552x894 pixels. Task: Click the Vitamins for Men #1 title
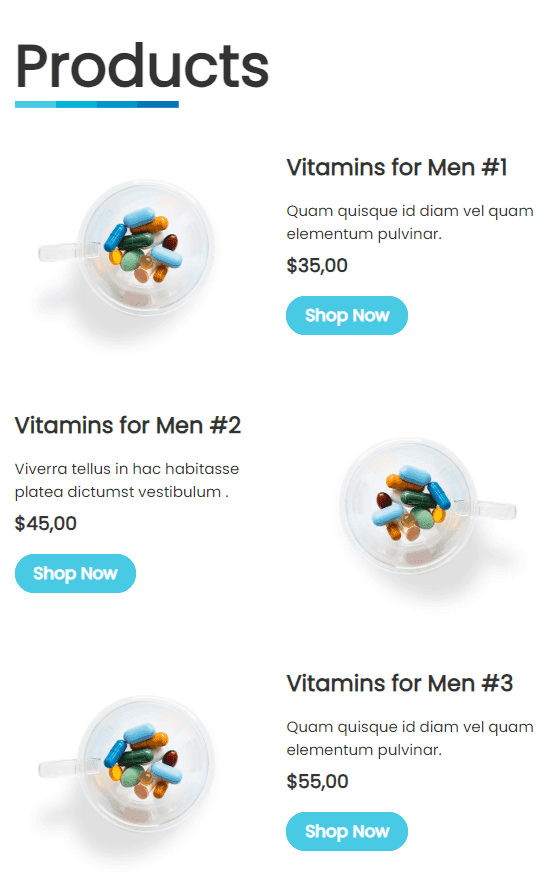[x=397, y=168]
